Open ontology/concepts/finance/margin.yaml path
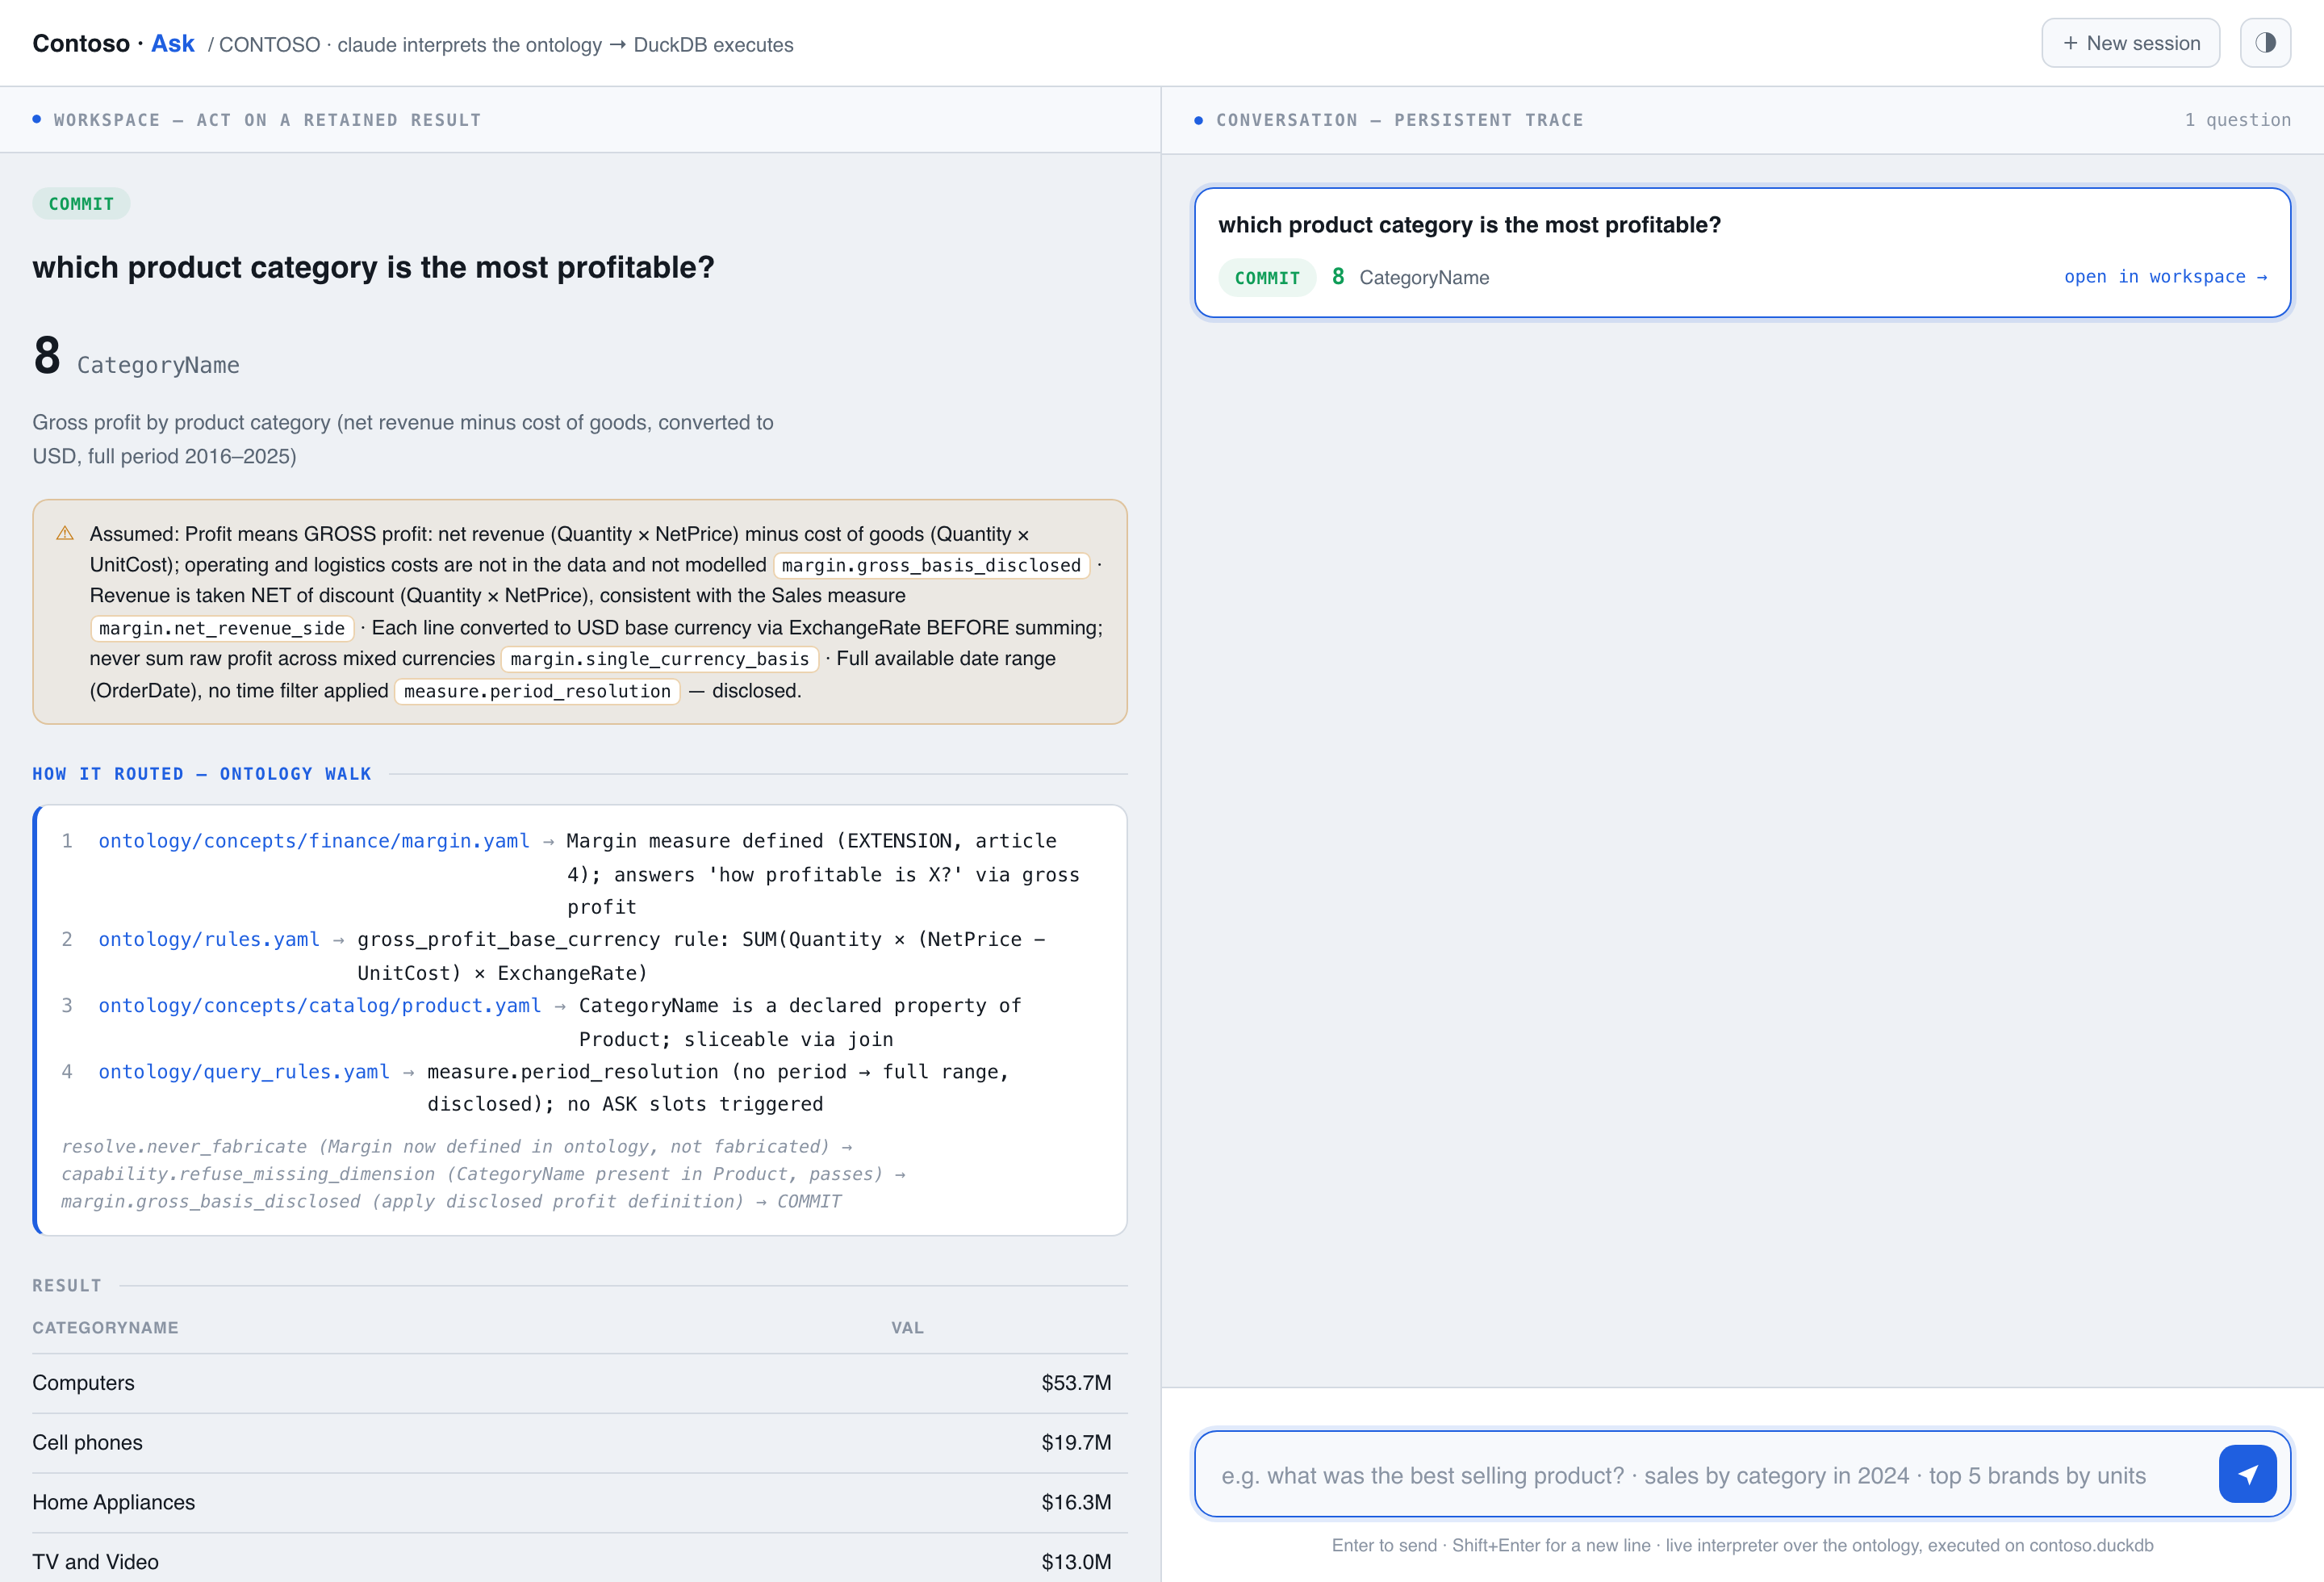This screenshot has height=1582, width=2324. 314,841
